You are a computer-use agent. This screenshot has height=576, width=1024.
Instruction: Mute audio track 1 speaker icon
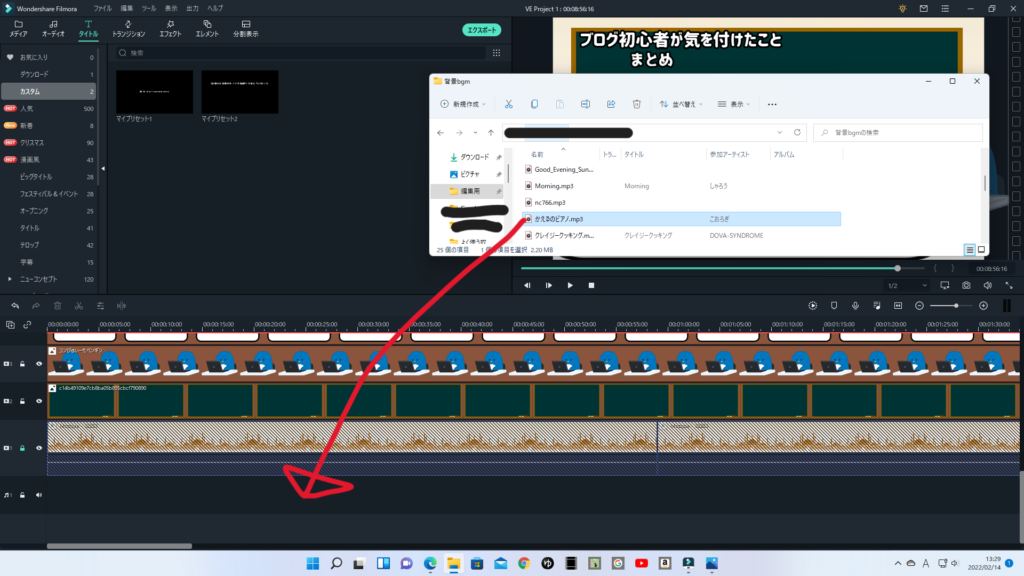coord(39,495)
